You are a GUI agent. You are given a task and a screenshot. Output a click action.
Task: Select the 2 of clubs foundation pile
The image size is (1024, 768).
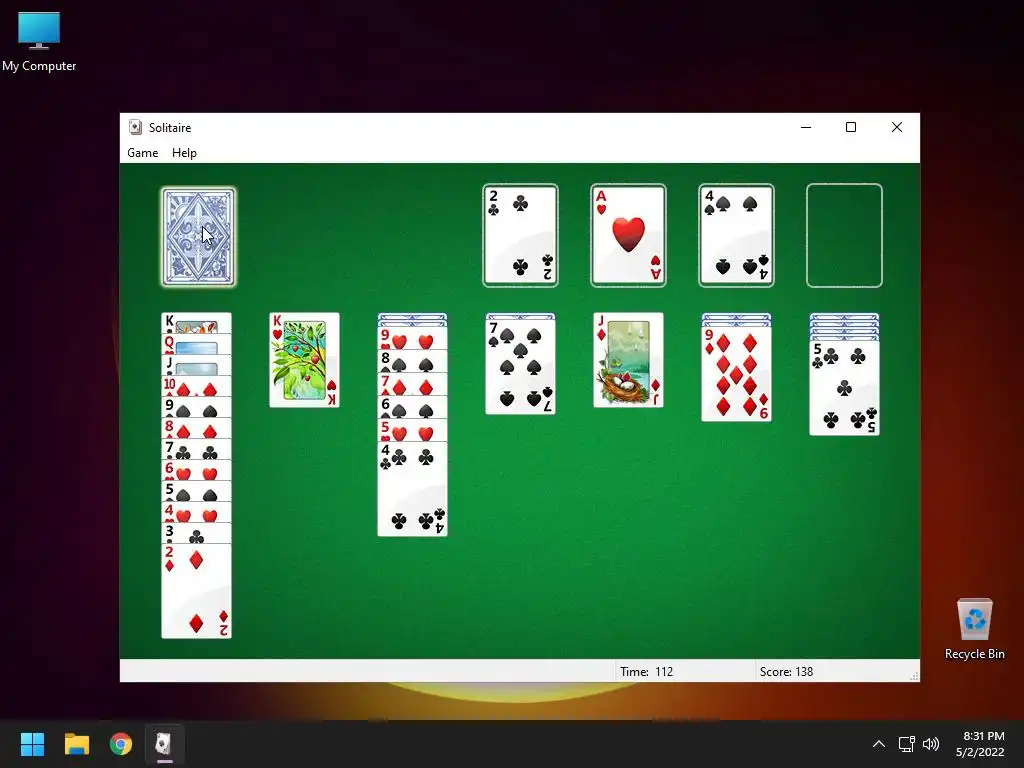click(520, 236)
